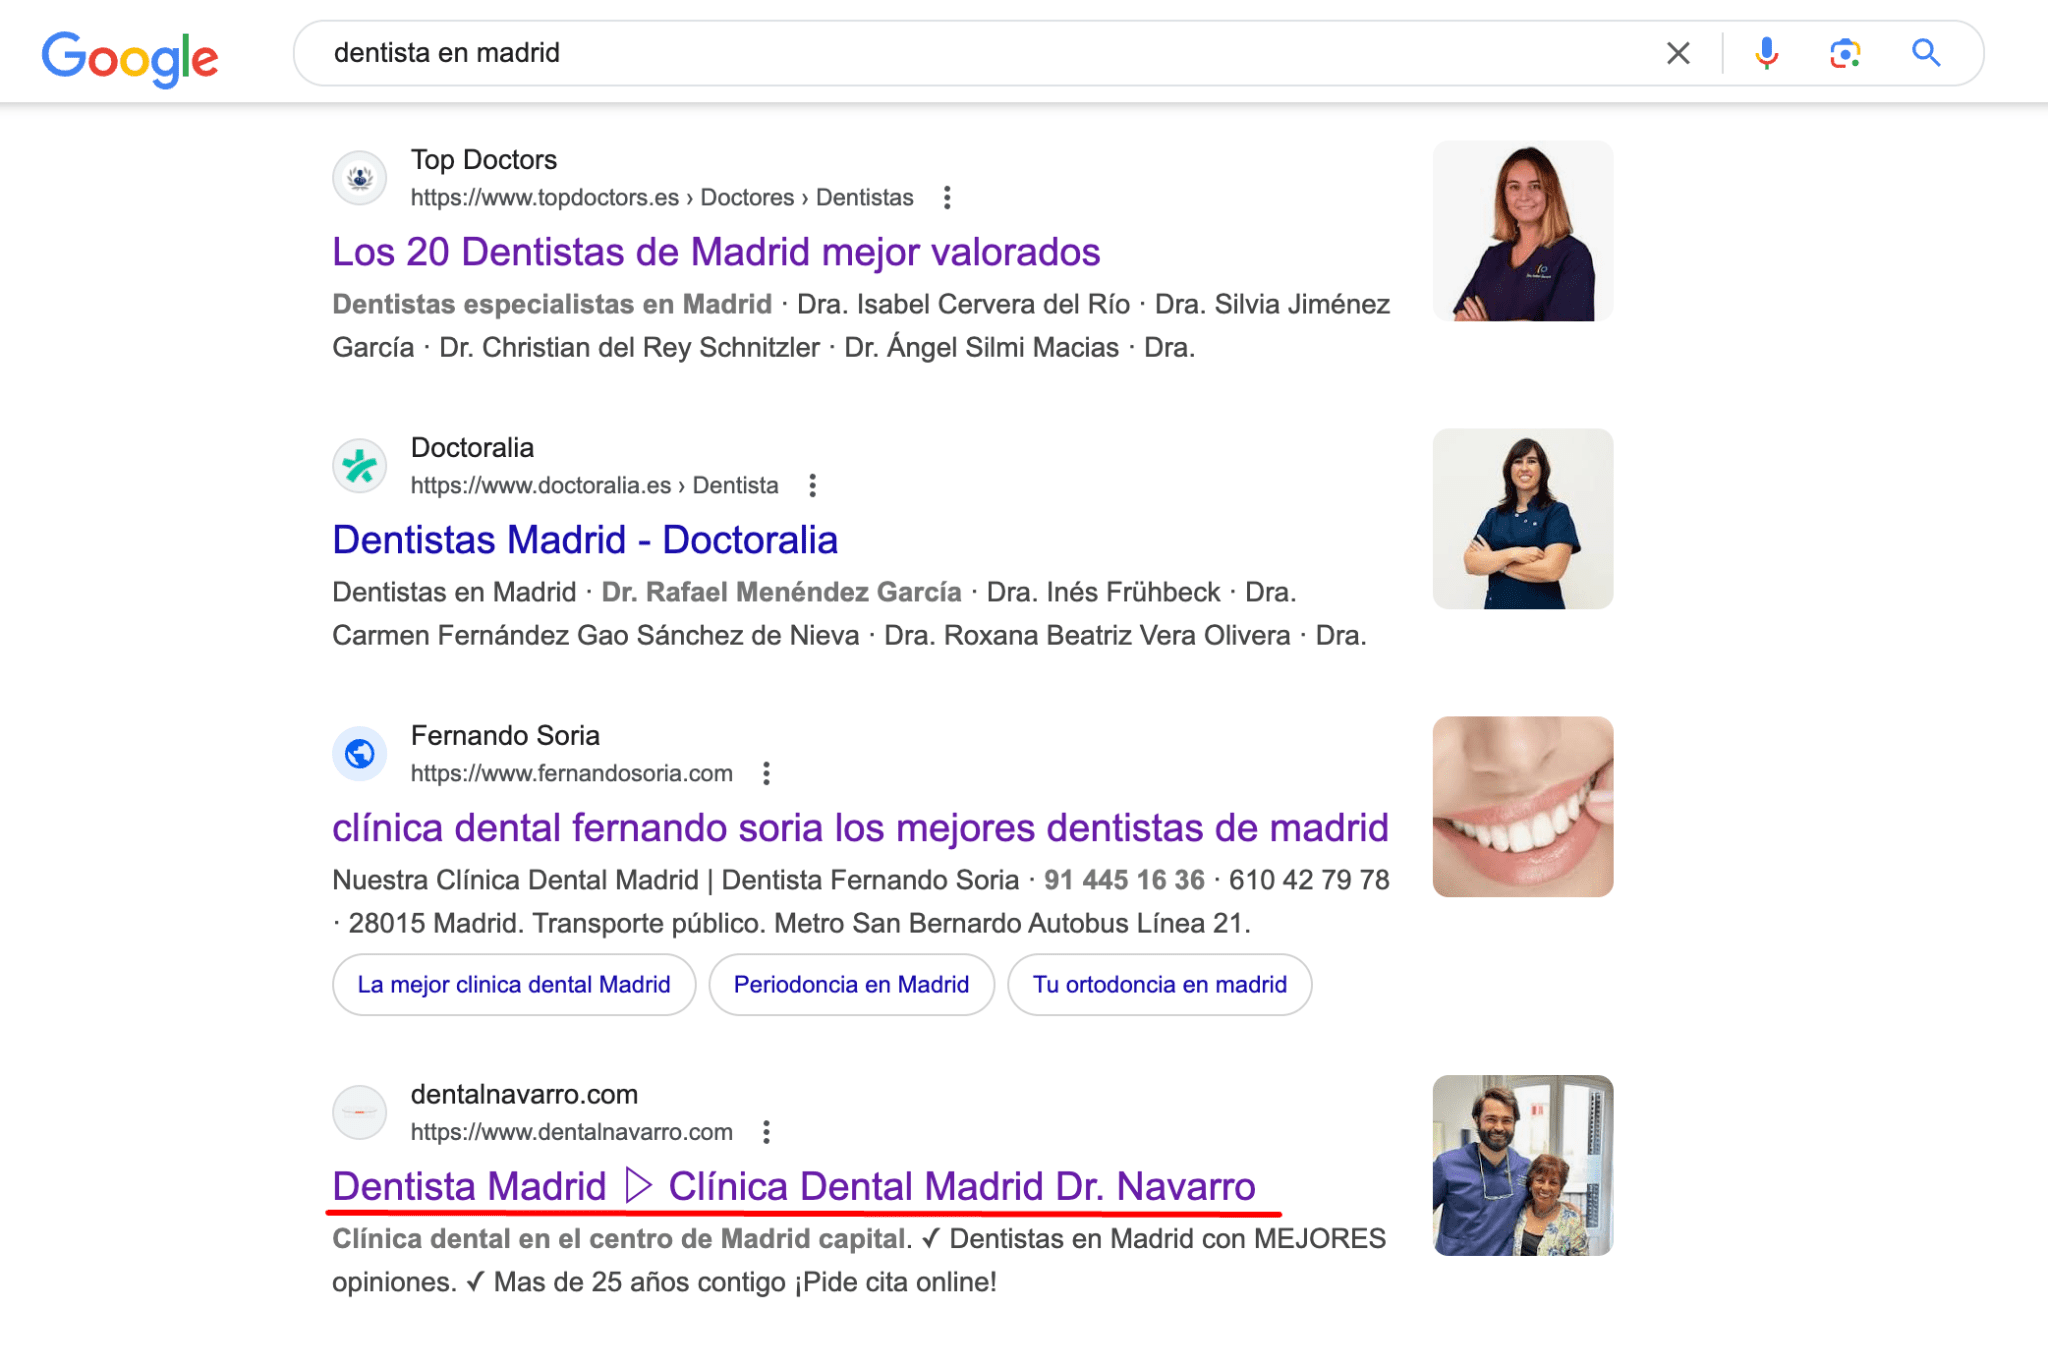Image resolution: width=2048 pixels, height=1352 pixels.
Task: Open Google Lens image search
Action: [1845, 53]
